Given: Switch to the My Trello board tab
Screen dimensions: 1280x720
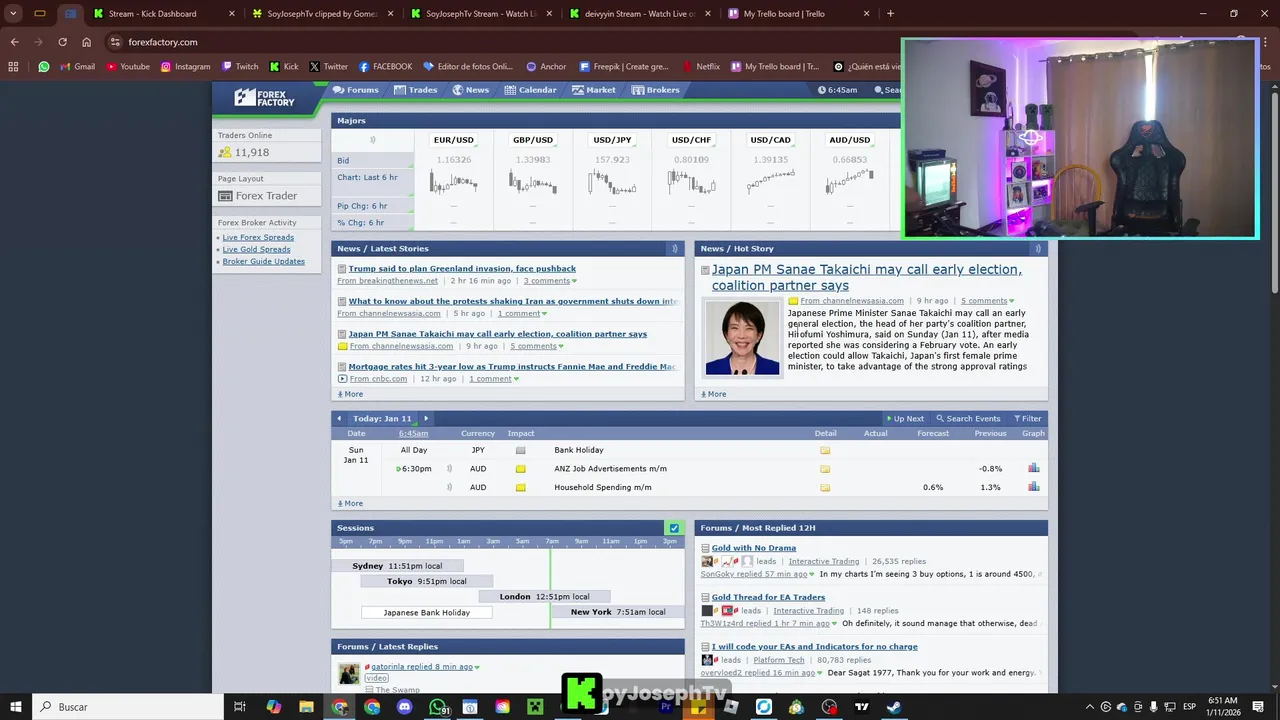Looking at the screenshot, I should coord(797,14).
